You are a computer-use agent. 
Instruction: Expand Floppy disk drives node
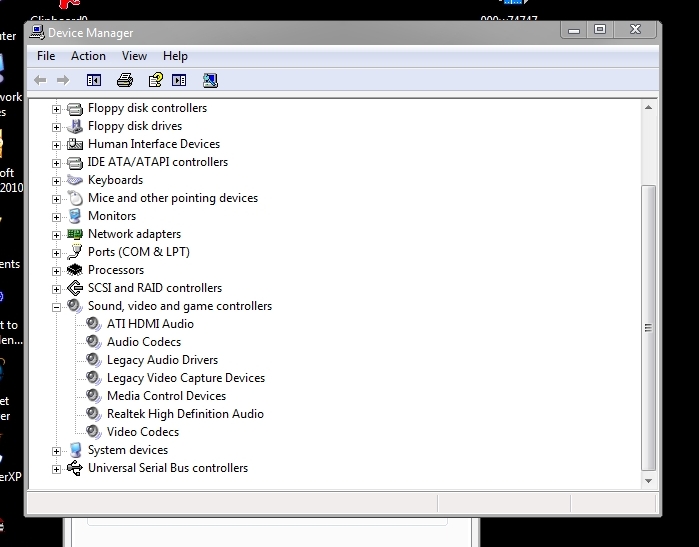56,127
